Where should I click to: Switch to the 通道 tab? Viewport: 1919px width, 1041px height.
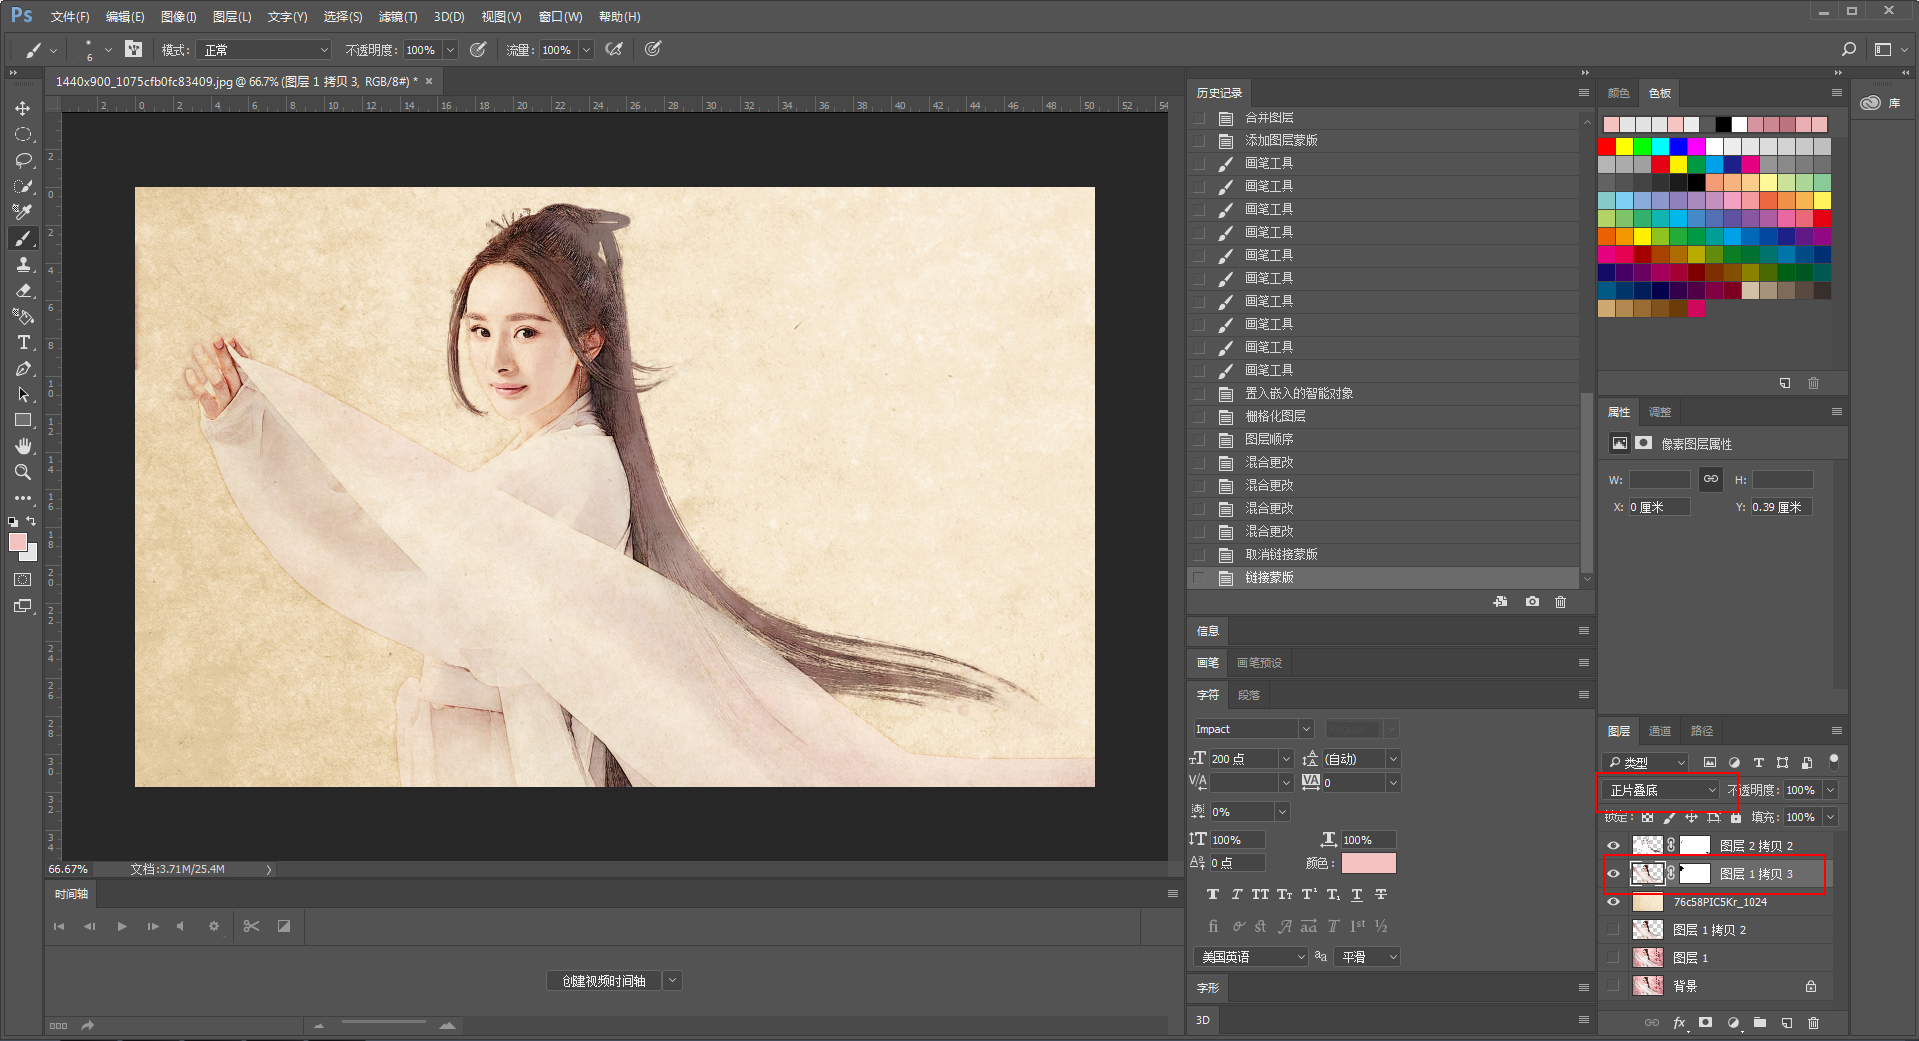coord(1660,731)
